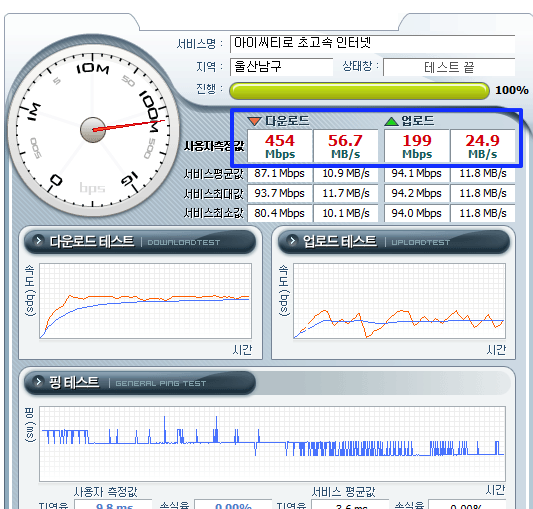Viewport: 533px width, 509px height.
Task: Click the 93.7 Mbps maximum download cell
Action: point(279,193)
